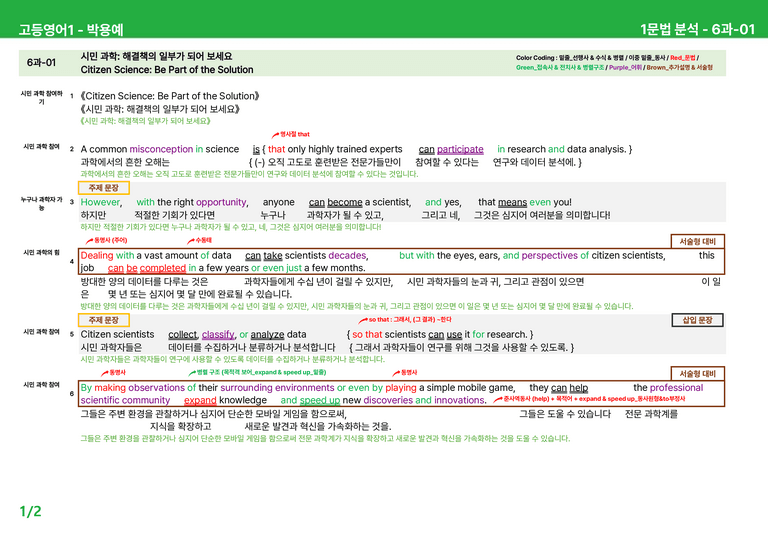Click the "서술형 대비" tag above sentence 6
This screenshot has width=768, height=543.
coord(697,374)
